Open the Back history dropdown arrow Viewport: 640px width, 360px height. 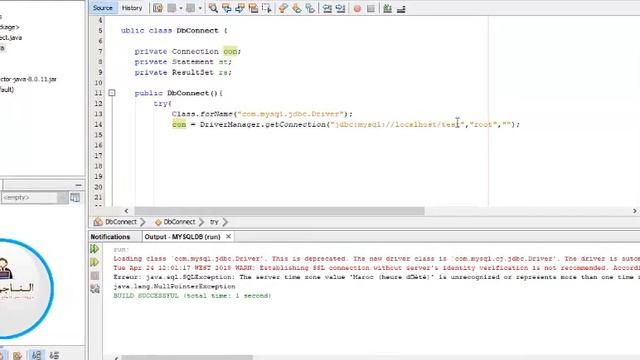click(180, 8)
